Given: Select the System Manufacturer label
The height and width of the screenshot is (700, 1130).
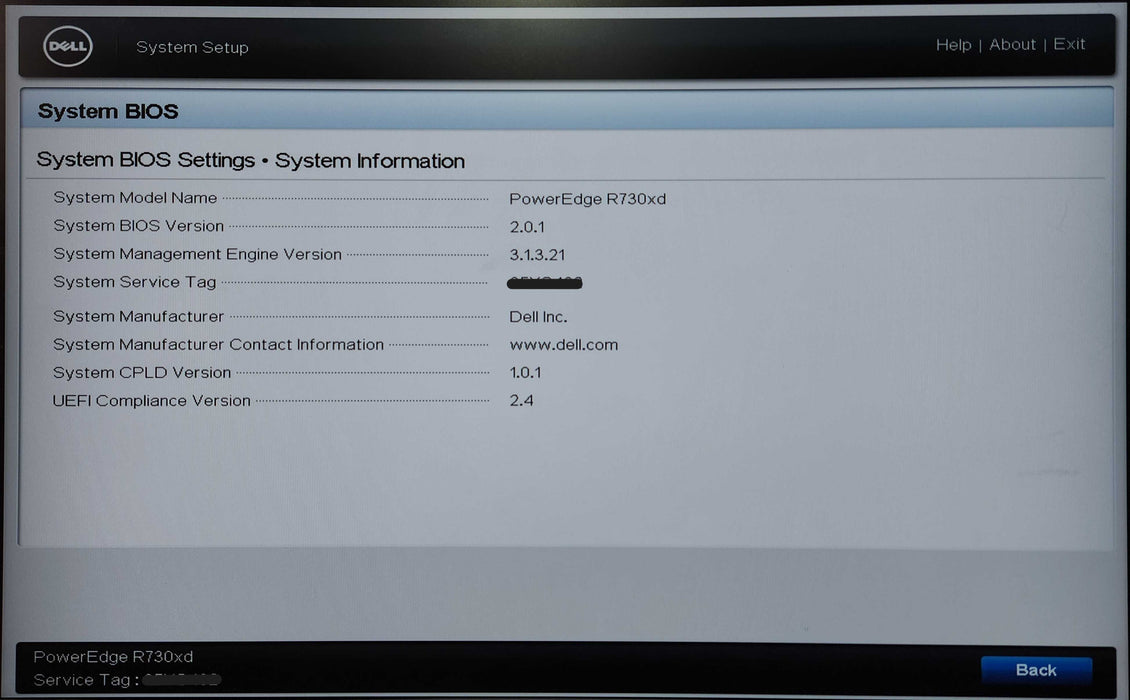Looking at the screenshot, I should 138,316.
